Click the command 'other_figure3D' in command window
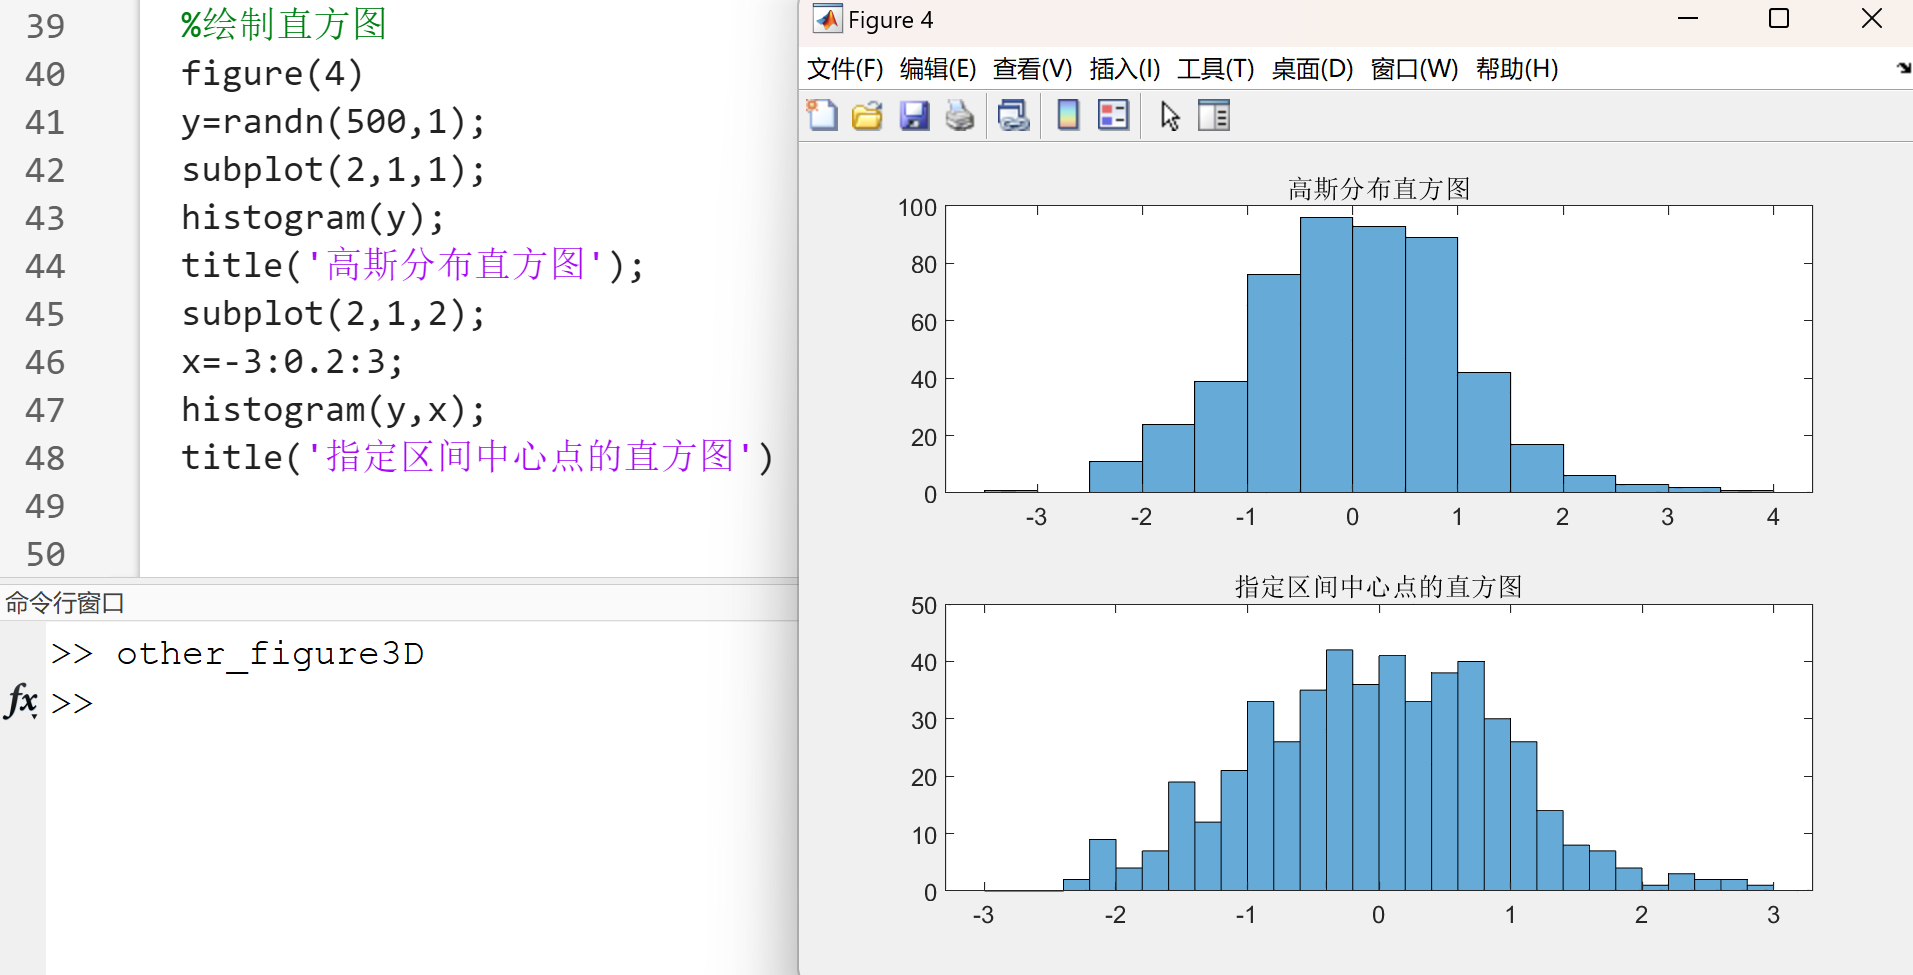The image size is (1913, 975). point(270,654)
